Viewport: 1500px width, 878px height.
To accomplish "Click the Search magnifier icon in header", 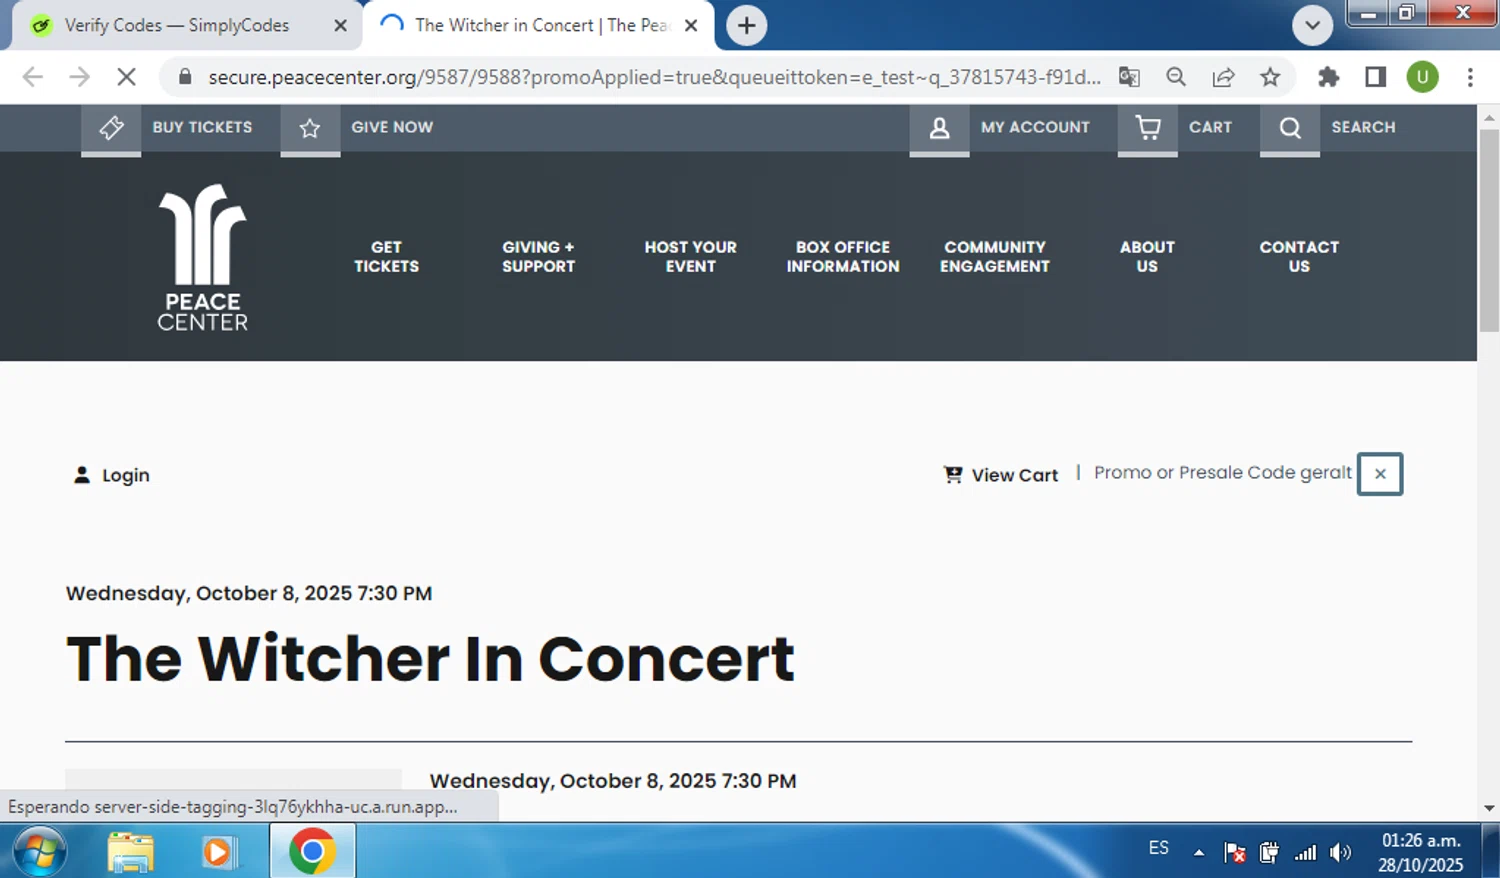I will [1290, 128].
